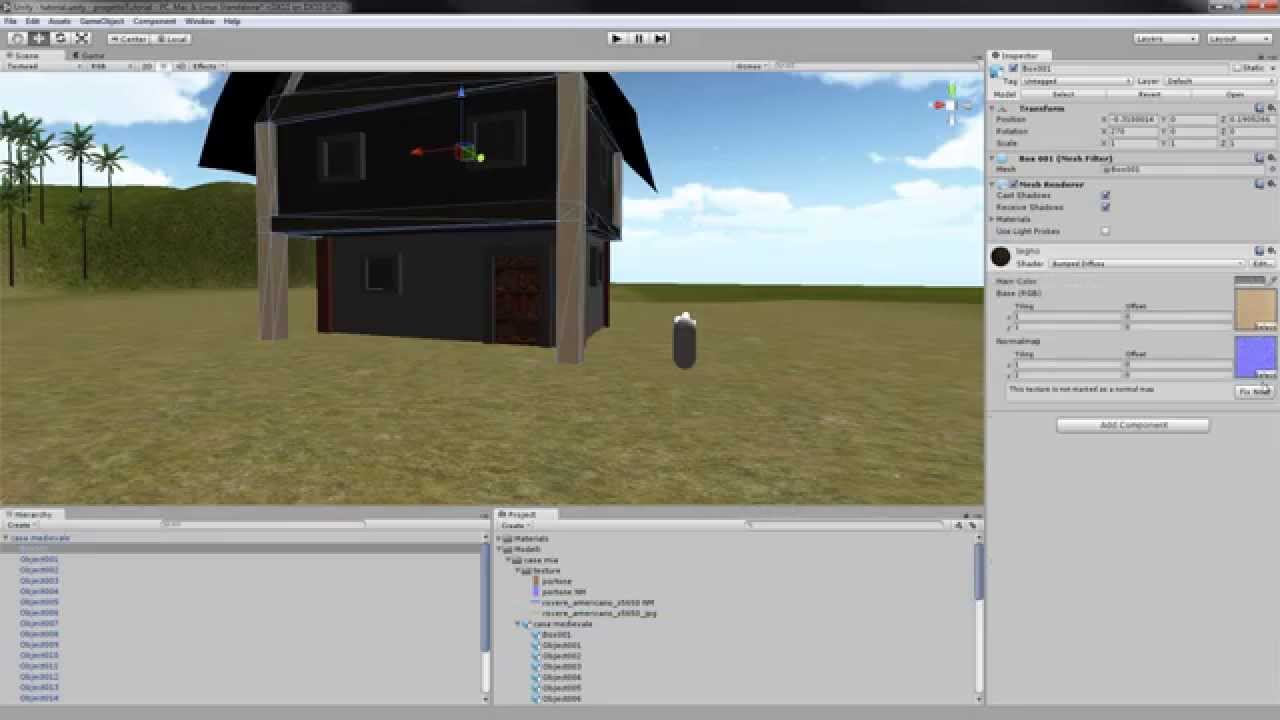Toggle pivot Center button
The image size is (1280, 720).
pyautogui.click(x=128, y=39)
